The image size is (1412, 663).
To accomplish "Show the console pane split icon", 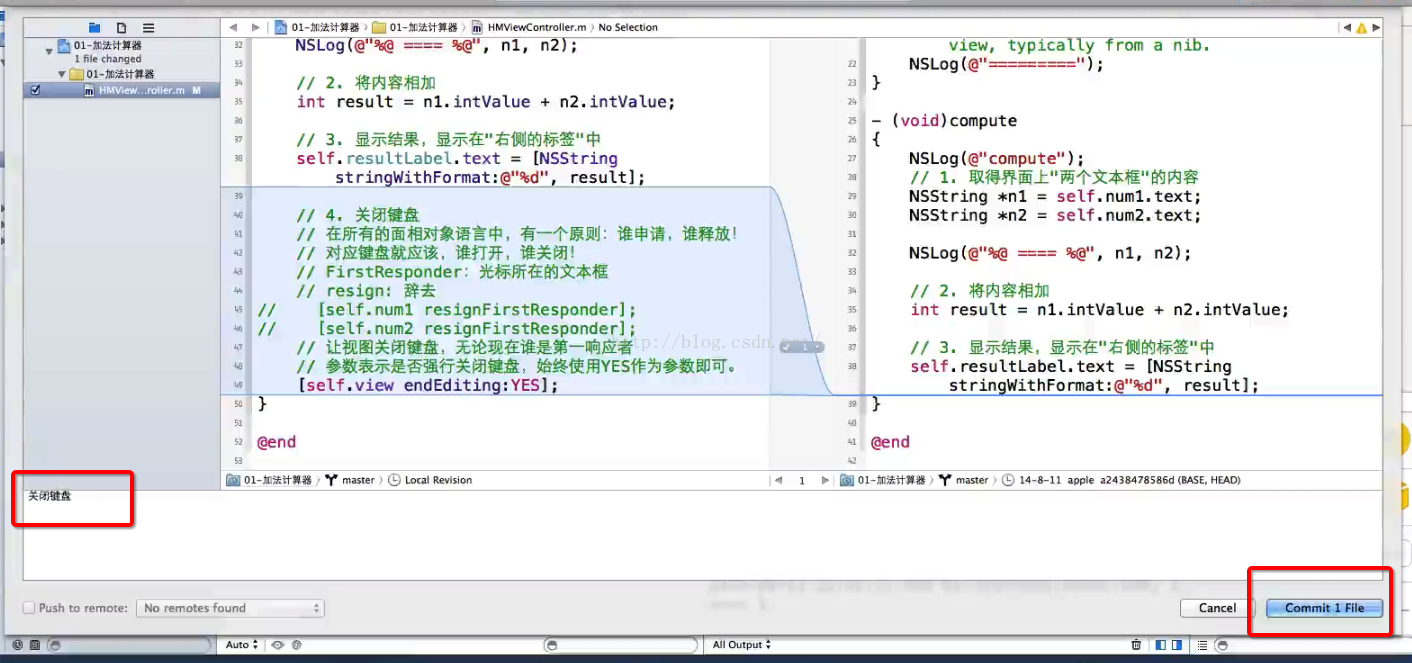I will [x=1178, y=645].
